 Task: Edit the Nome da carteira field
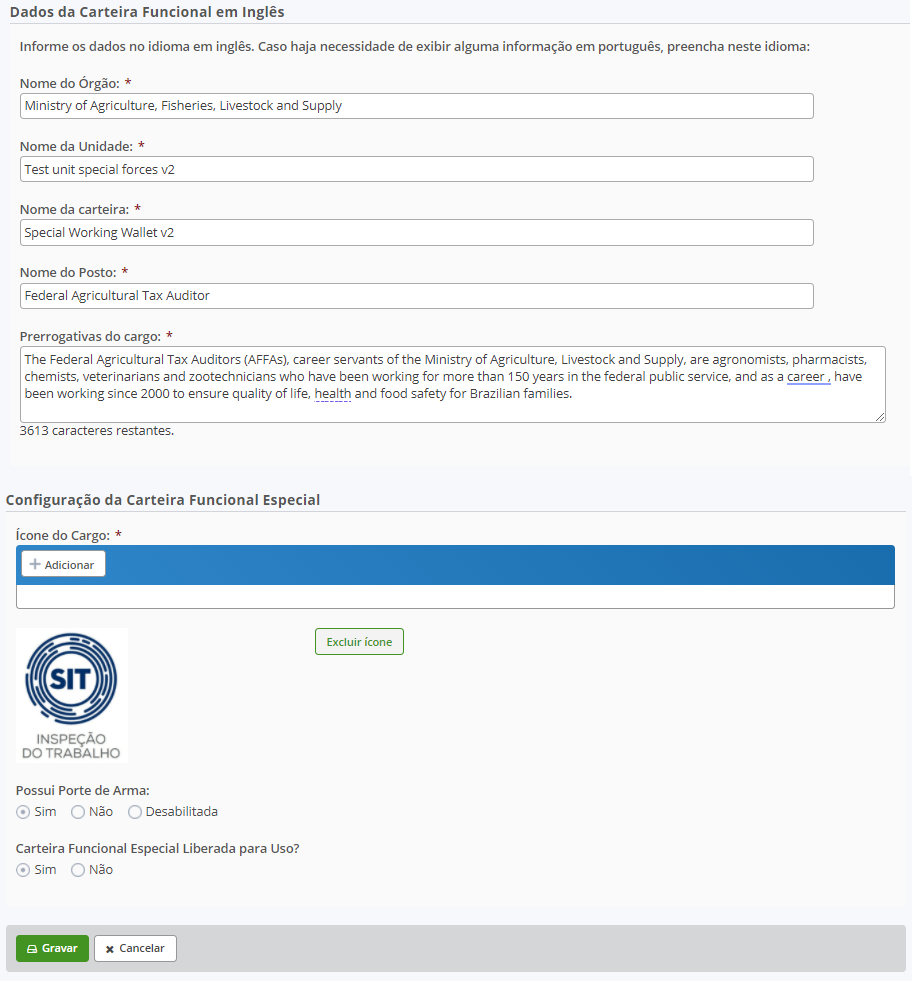coord(416,233)
